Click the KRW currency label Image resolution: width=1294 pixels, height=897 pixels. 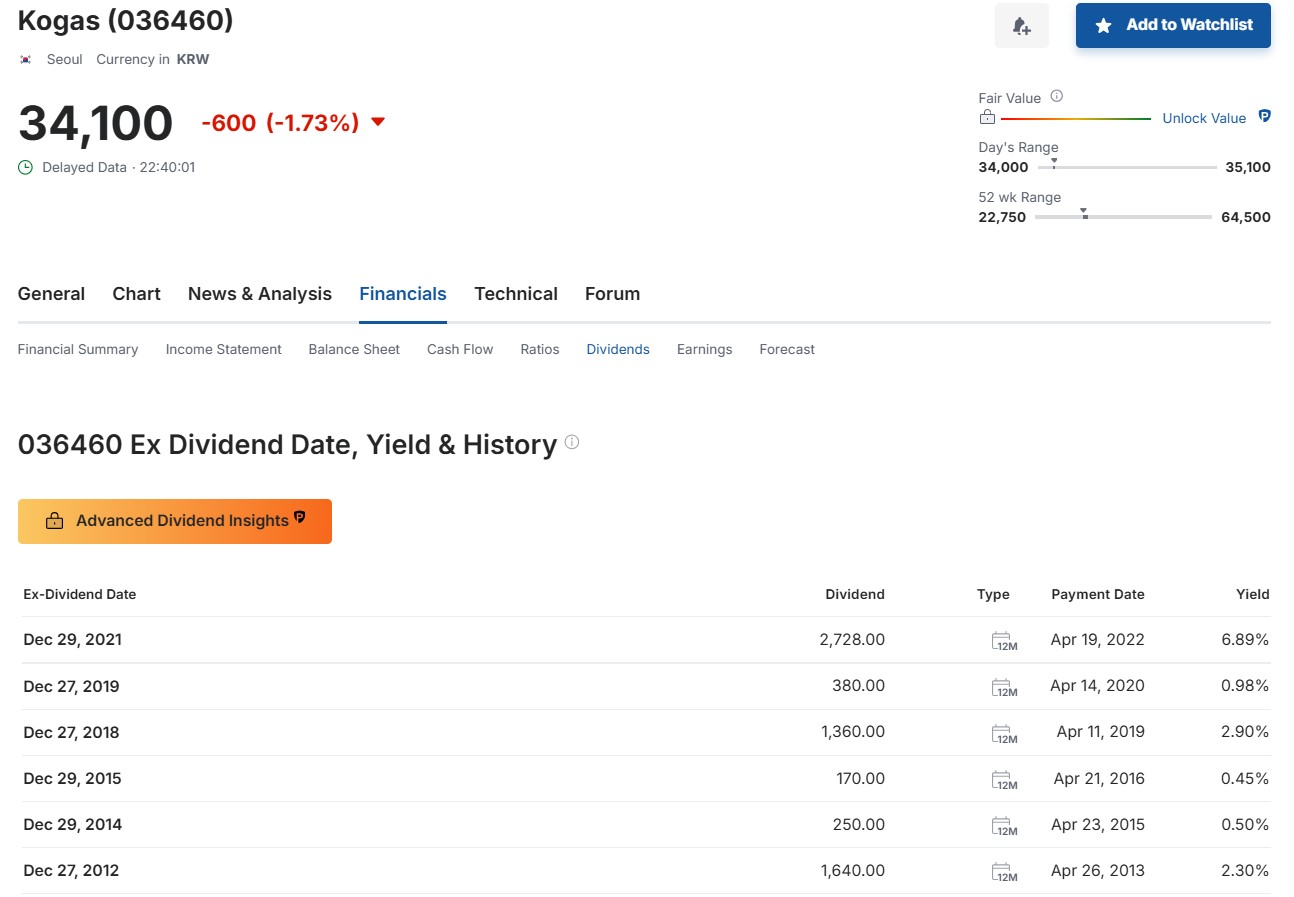193,59
